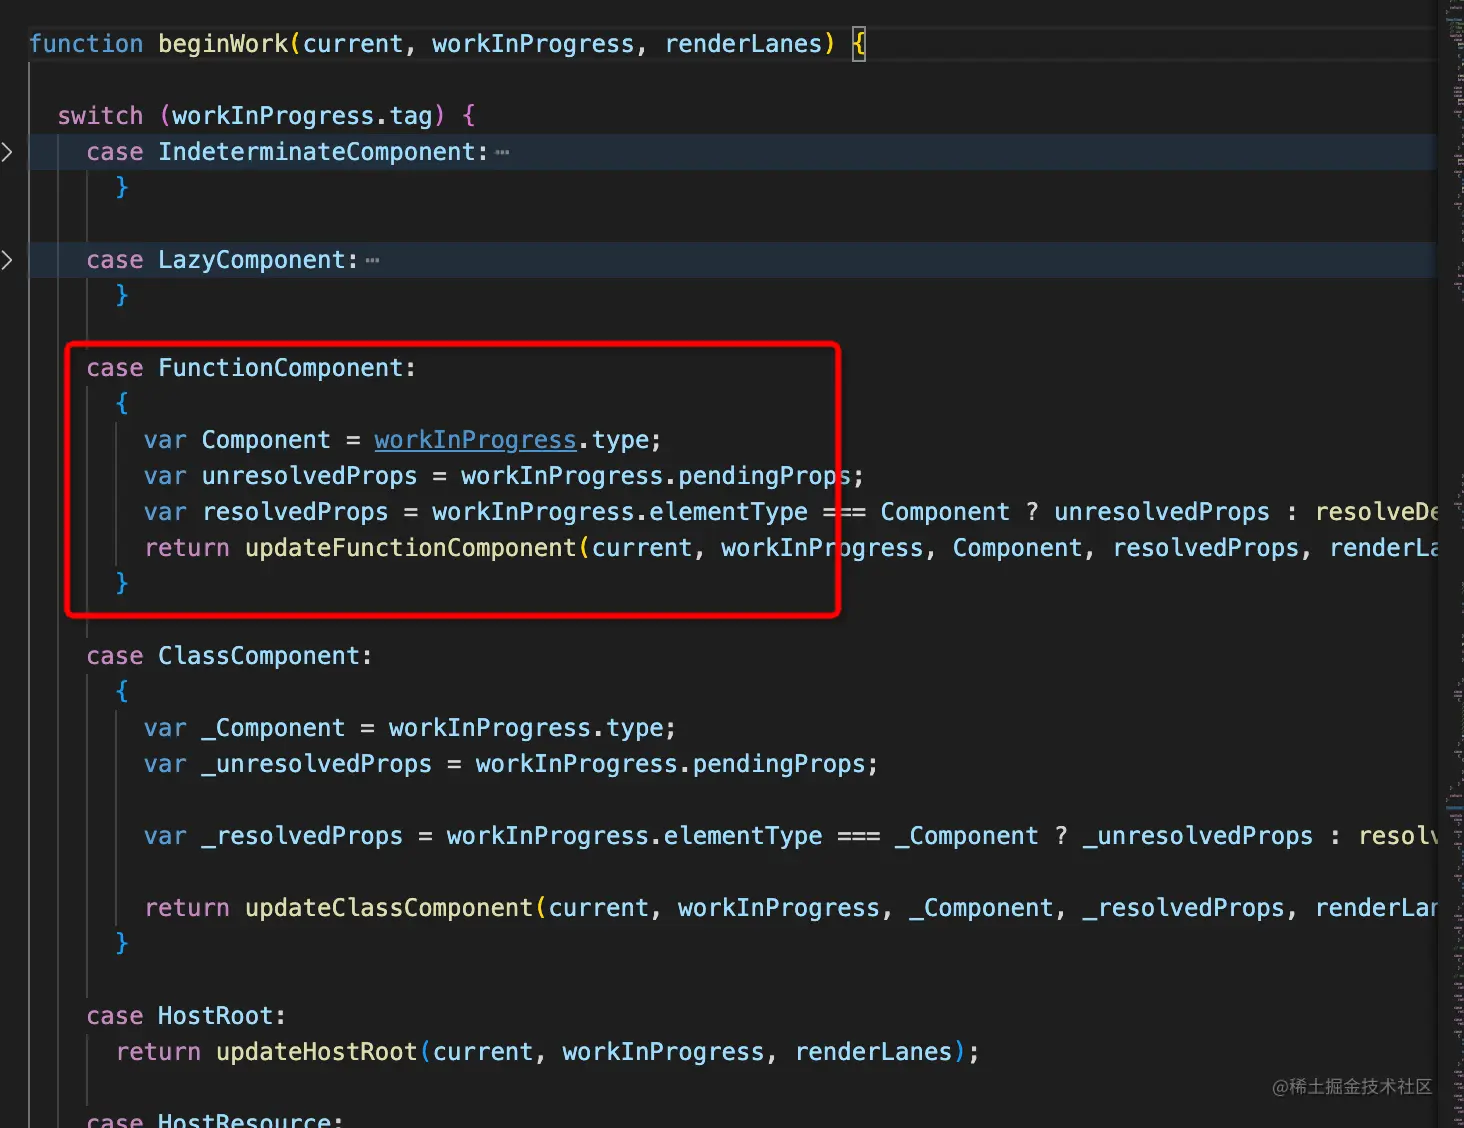Image resolution: width=1464 pixels, height=1128 pixels.
Task: Unfold ellipsis after IndeterminateComponent case label
Action: click(x=502, y=153)
